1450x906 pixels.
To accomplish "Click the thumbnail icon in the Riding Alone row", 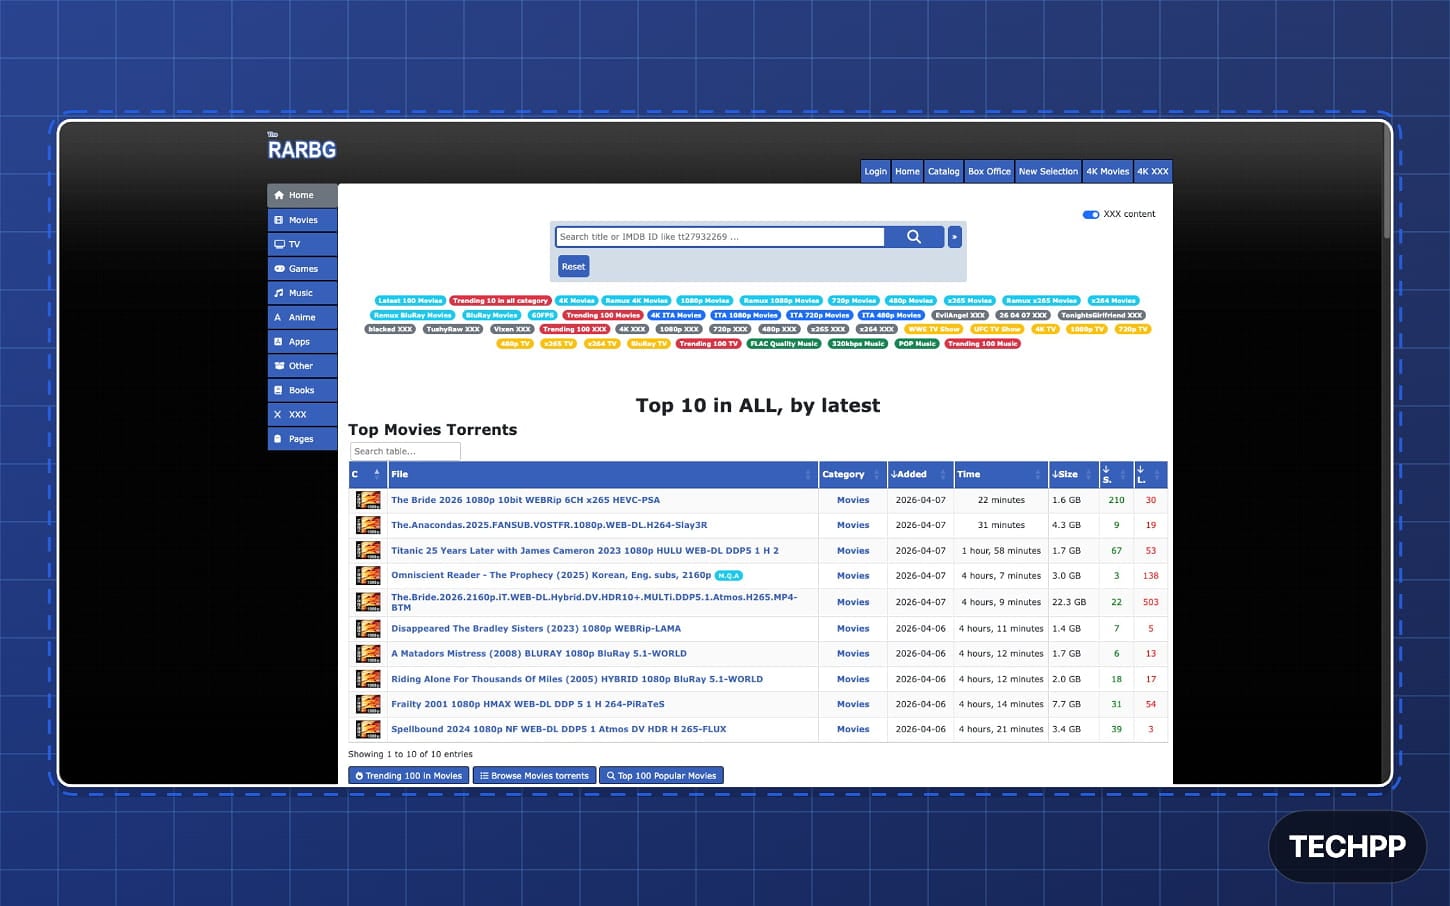I will pos(368,679).
